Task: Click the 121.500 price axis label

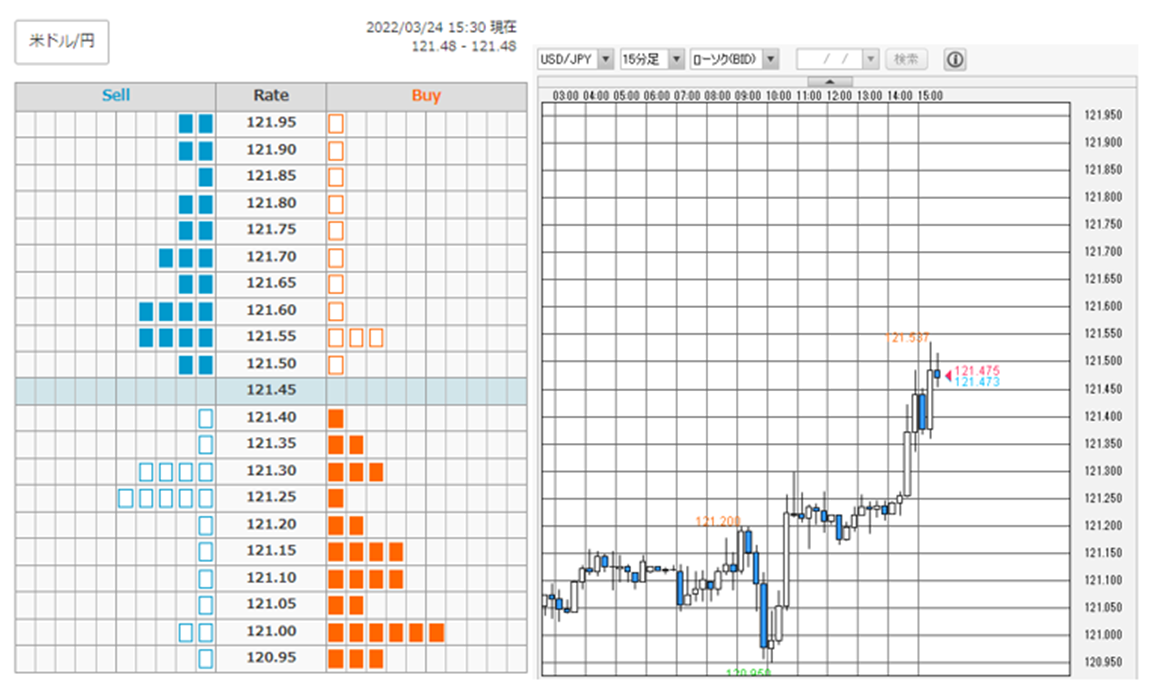Action: point(1103,361)
